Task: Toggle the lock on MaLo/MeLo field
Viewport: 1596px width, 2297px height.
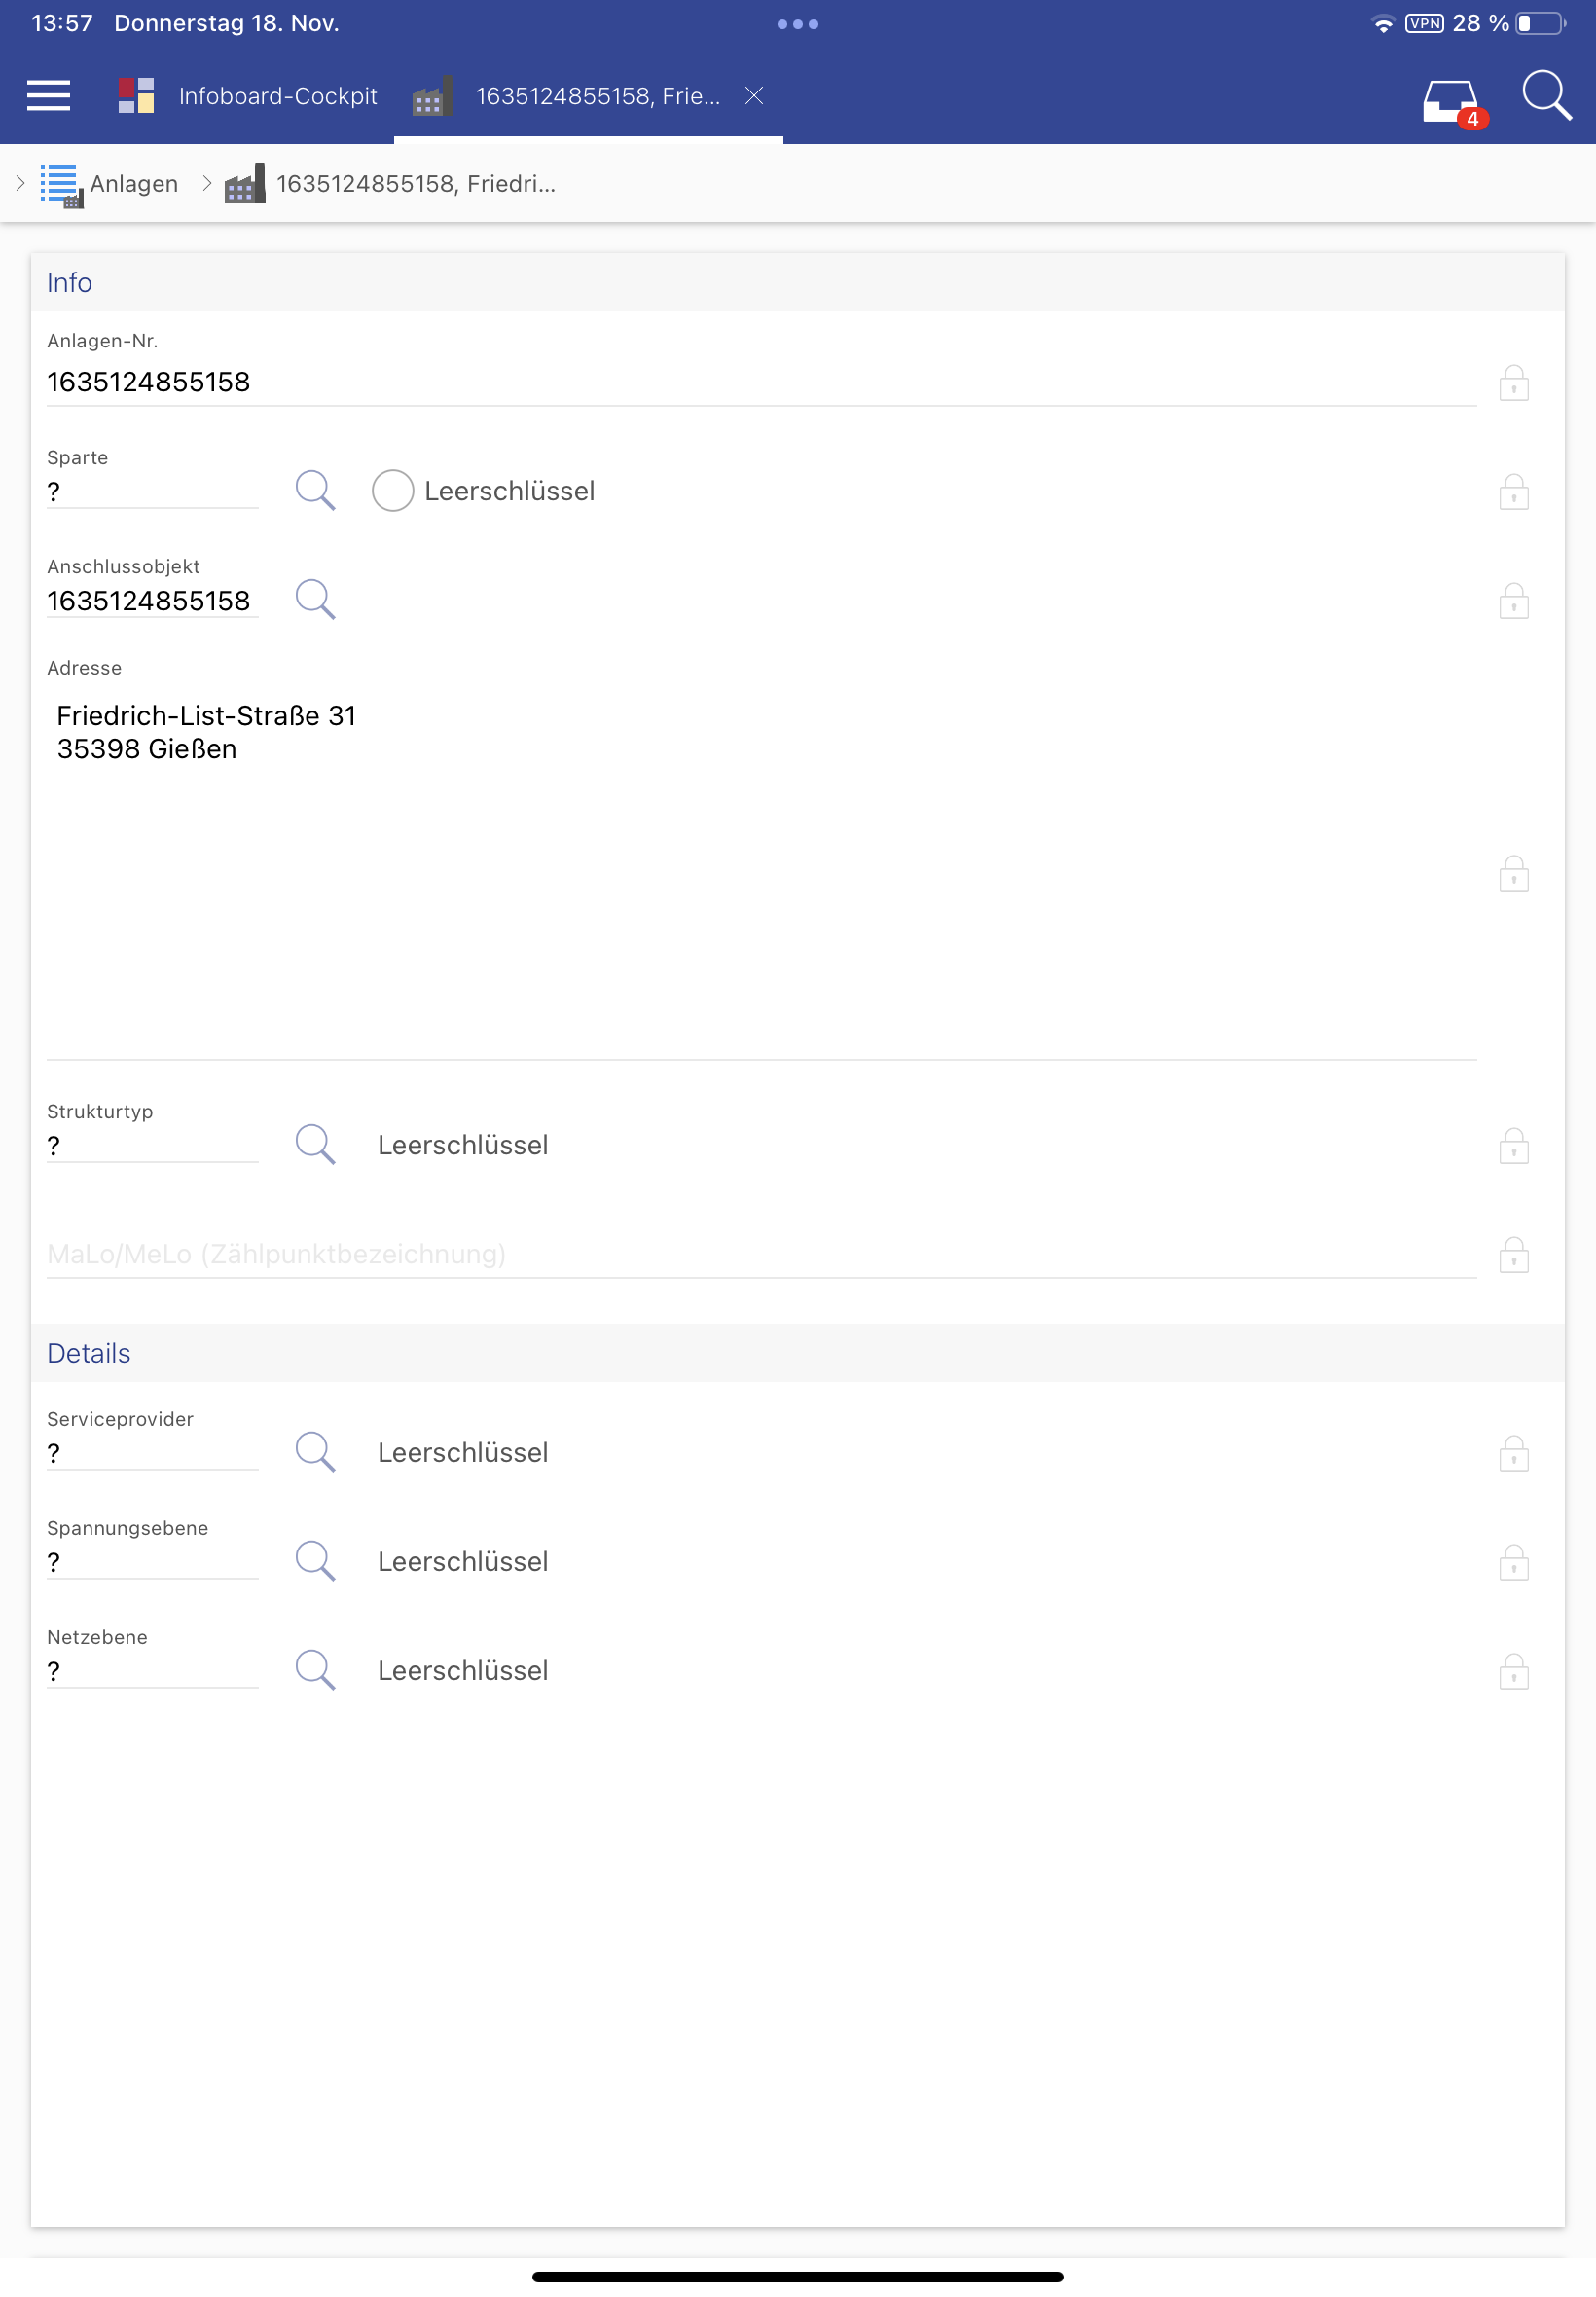Action: (1513, 1255)
